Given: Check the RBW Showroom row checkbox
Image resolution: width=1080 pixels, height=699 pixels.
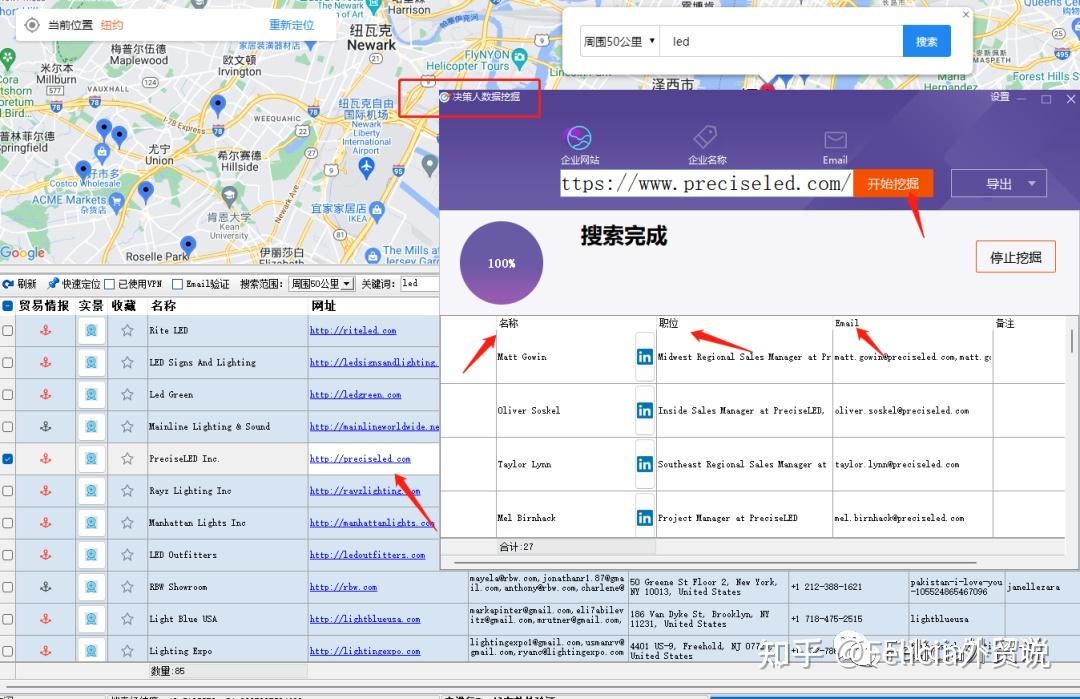Looking at the screenshot, I should [8, 587].
